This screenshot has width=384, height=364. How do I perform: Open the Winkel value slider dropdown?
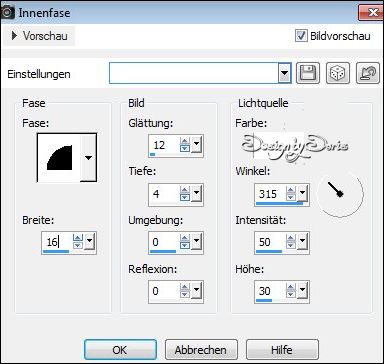pos(302,192)
